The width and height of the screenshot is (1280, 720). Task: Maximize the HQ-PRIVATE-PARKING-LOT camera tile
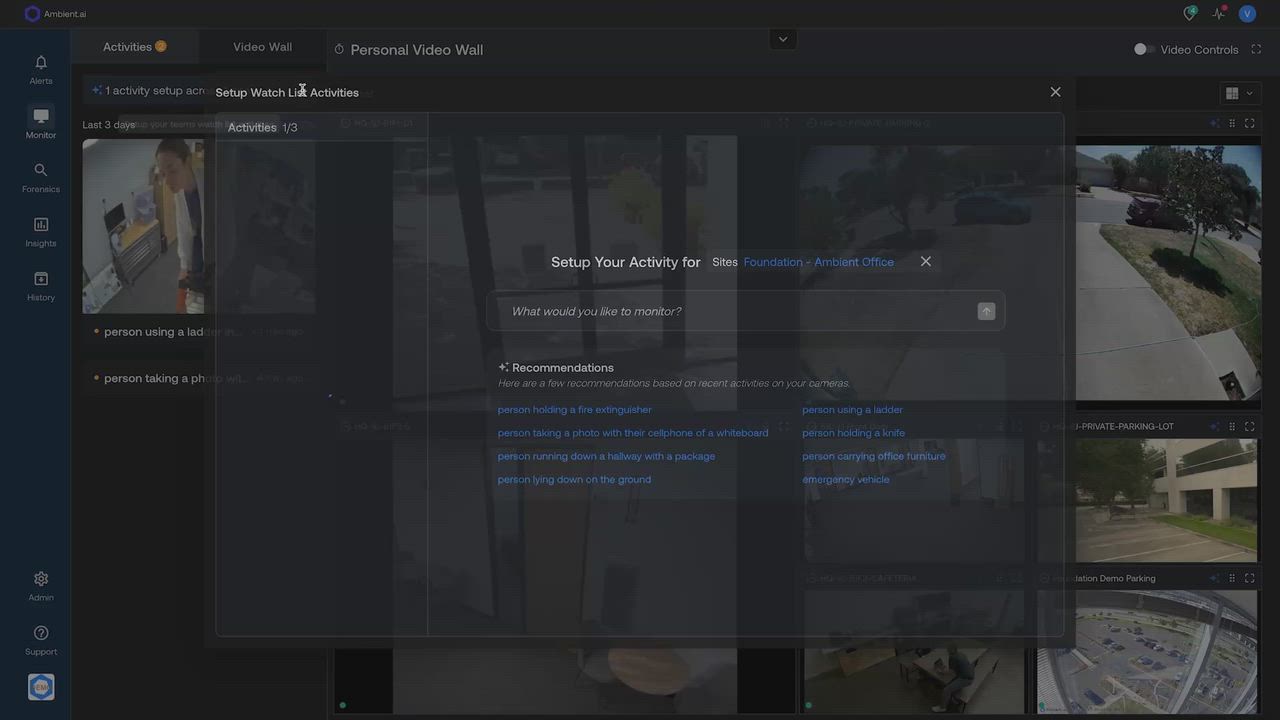[1250, 426]
